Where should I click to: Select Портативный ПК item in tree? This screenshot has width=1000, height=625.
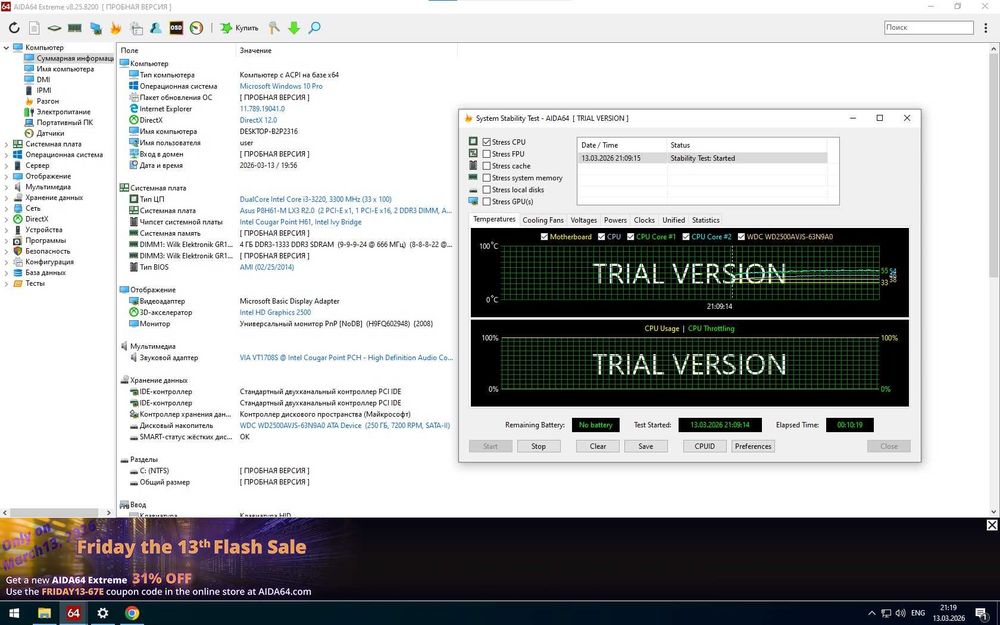coord(64,122)
